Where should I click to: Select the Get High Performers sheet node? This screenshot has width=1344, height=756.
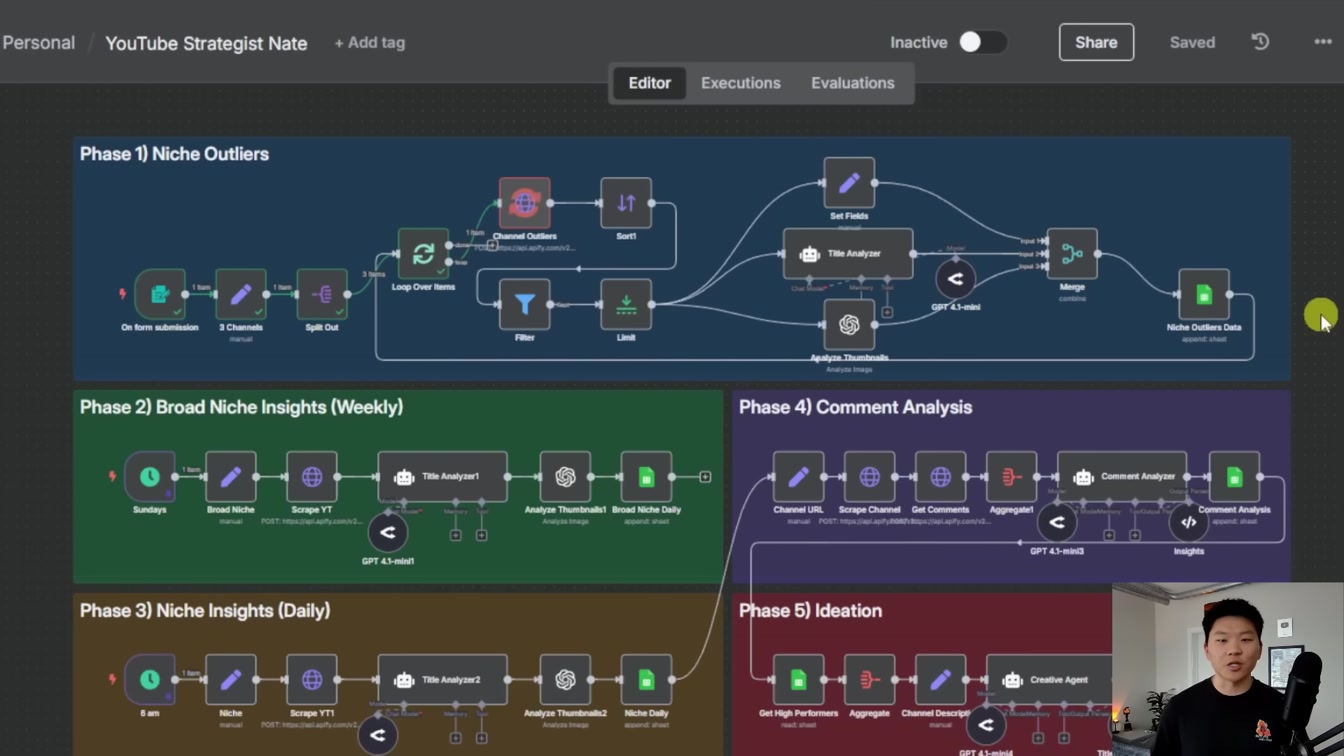tap(798, 680)
